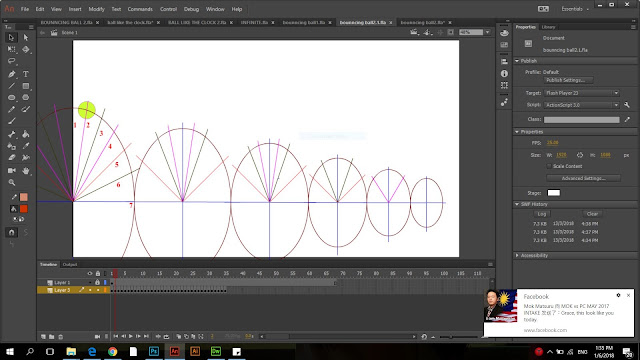Click the SWF History Clear button

[x=592, y=214]
